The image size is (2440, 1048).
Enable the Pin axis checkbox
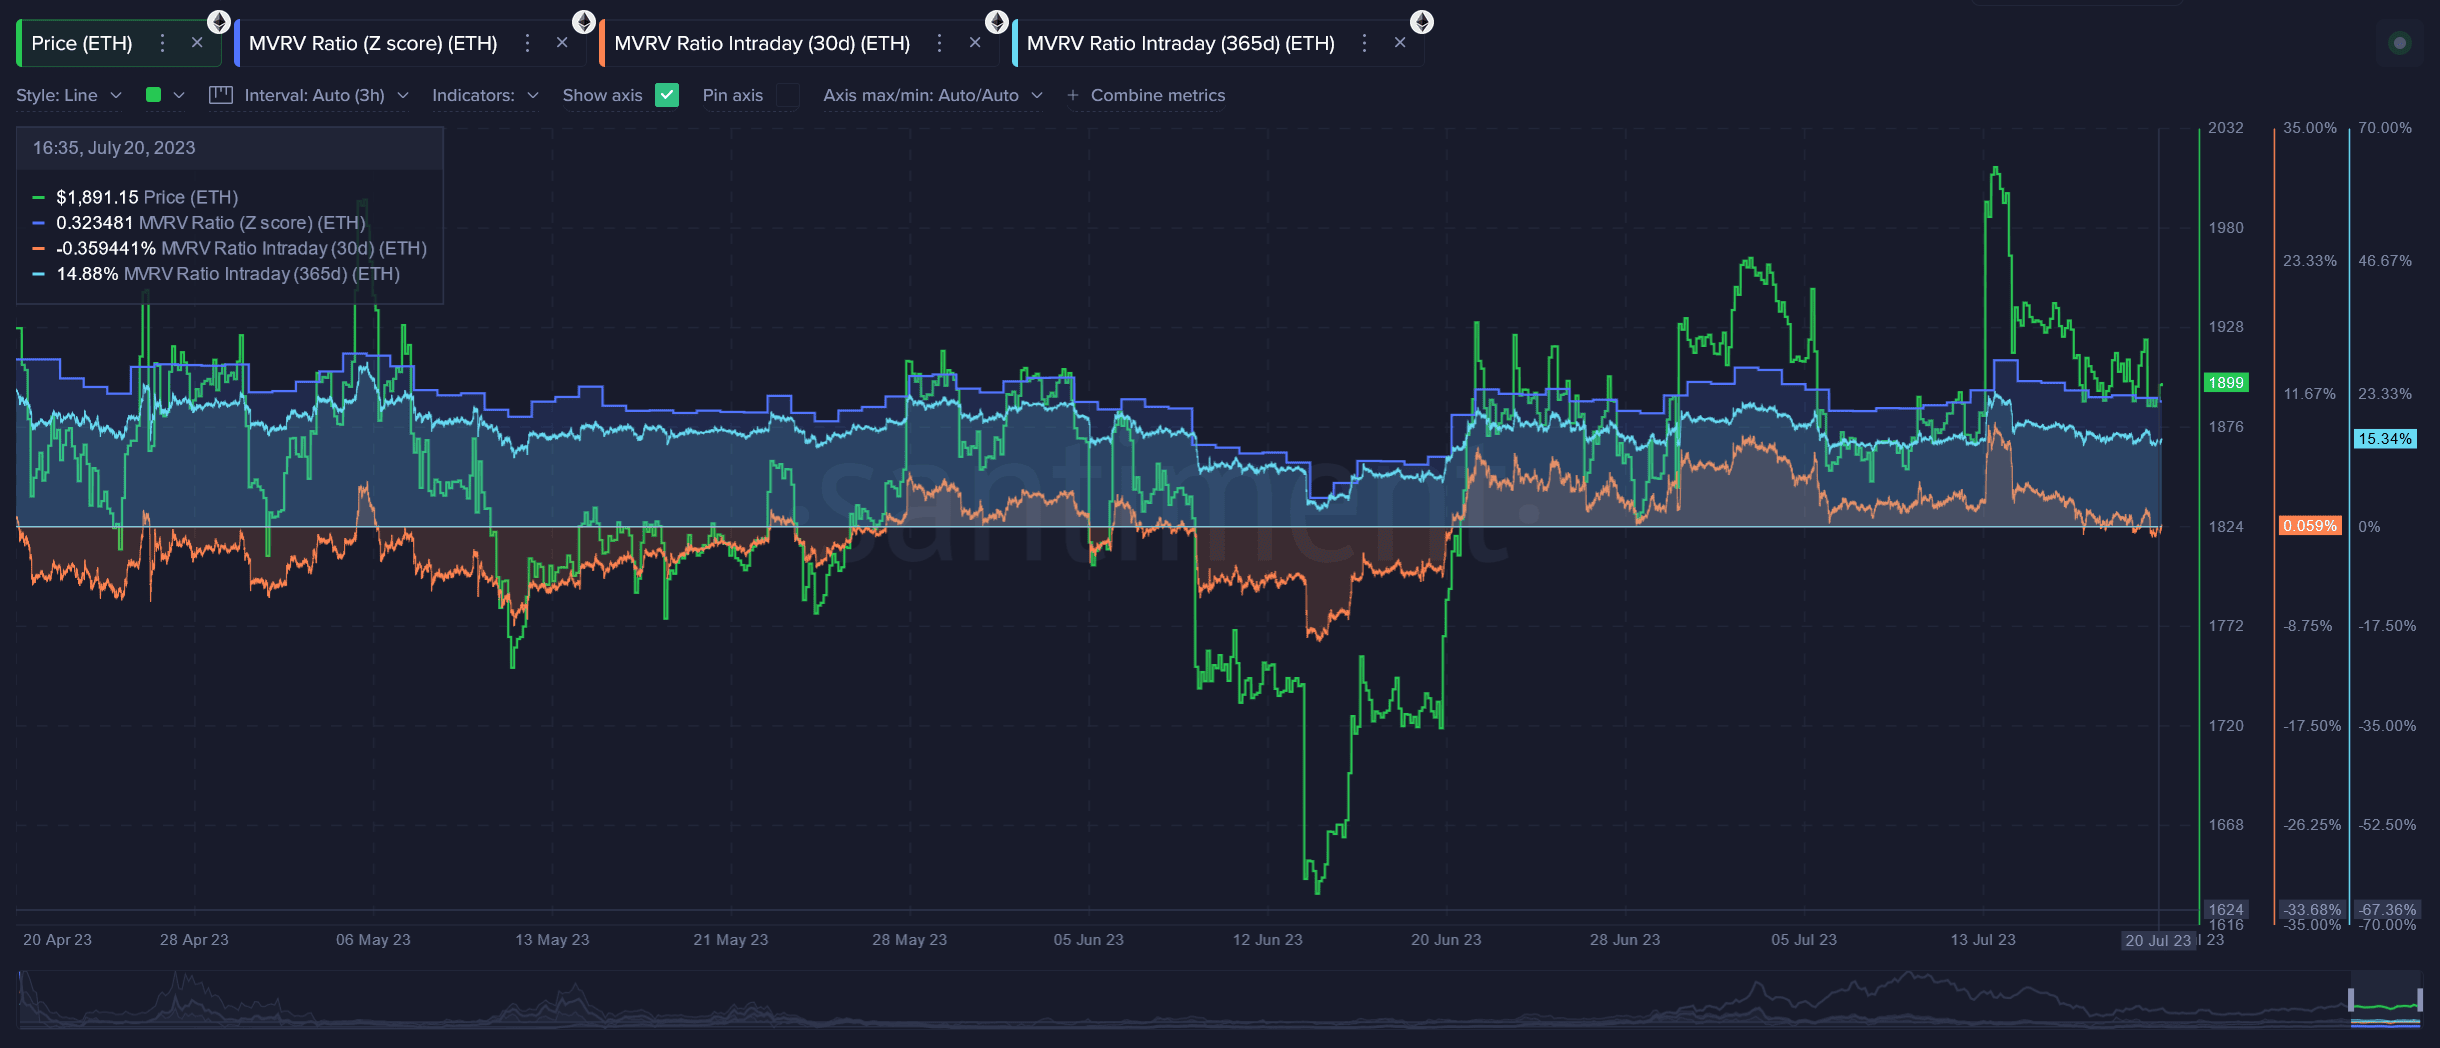(788, 95)
